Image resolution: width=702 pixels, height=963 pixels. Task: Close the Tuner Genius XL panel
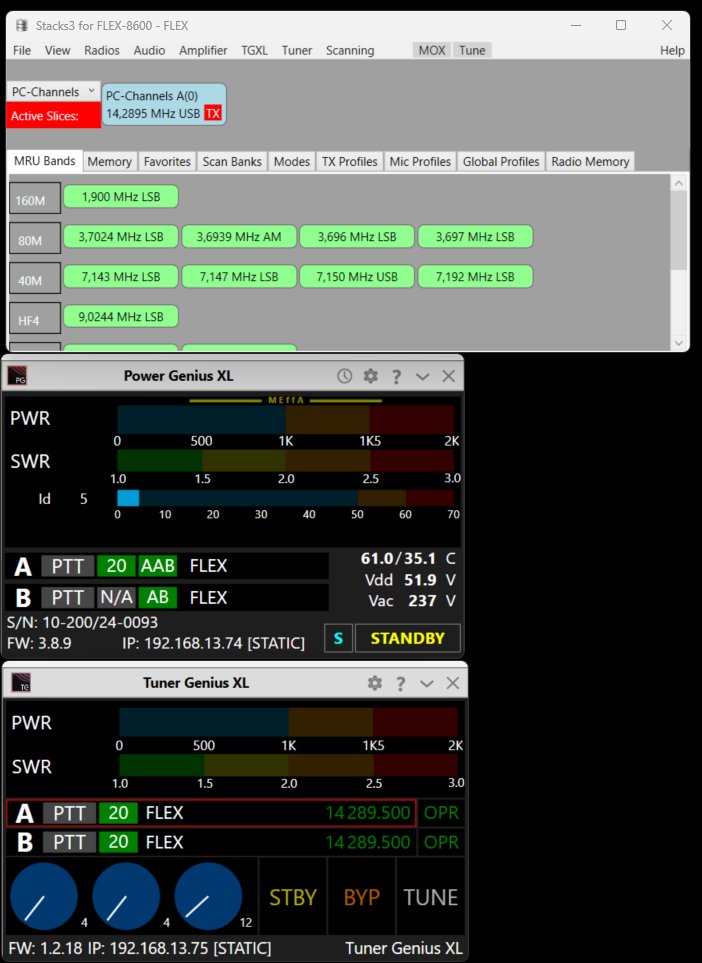click(x=453, y=683)
